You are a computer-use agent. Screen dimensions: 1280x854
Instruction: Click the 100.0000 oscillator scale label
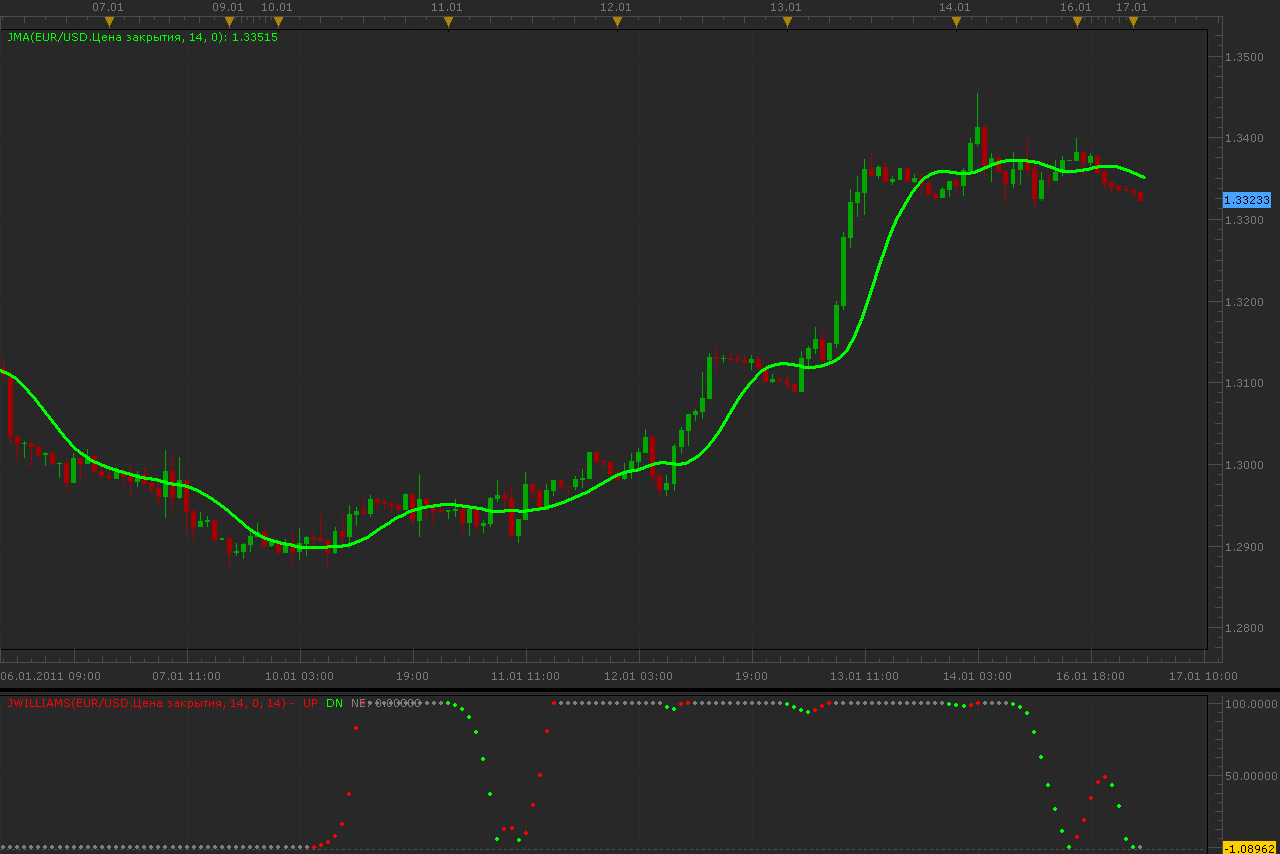(x=1250, y=705)
